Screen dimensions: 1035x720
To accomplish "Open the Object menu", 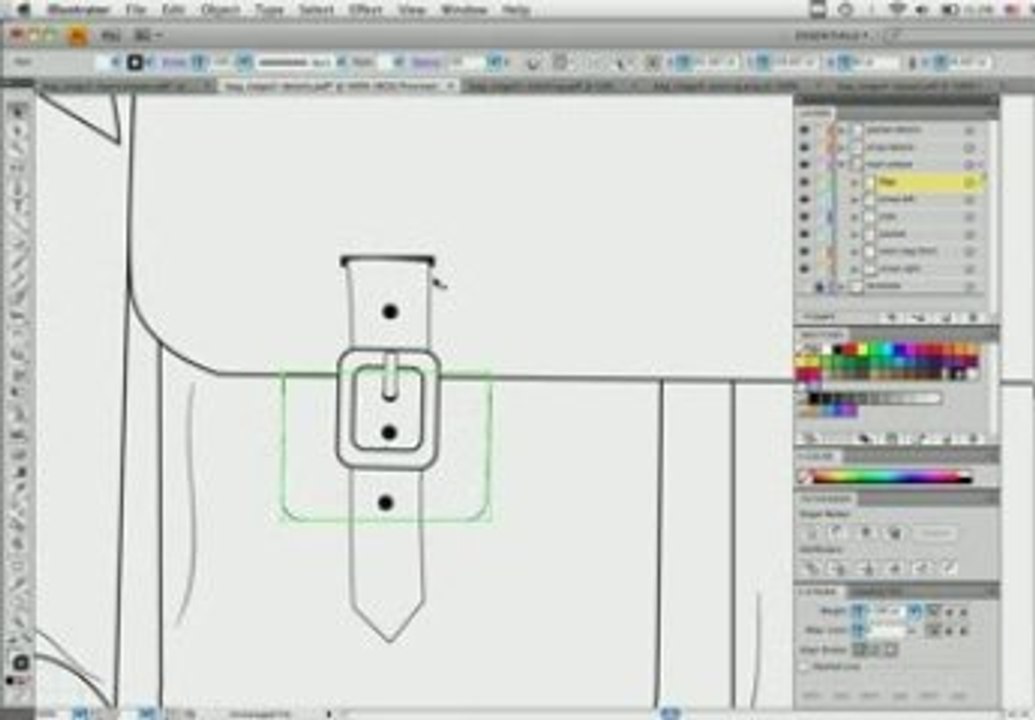I will pyautogui.click(x=218, y=9).
